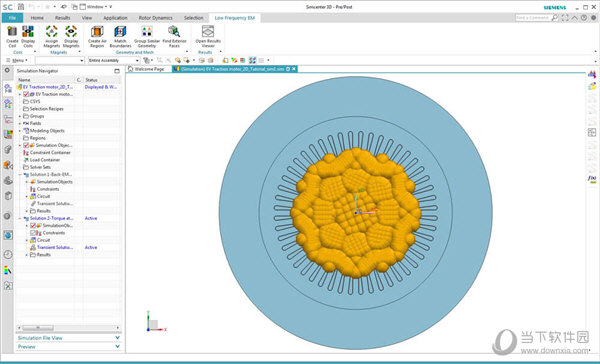Click the save icon in title bar
This screenshot has height=364, width=600.
click(x=21, y=7)
